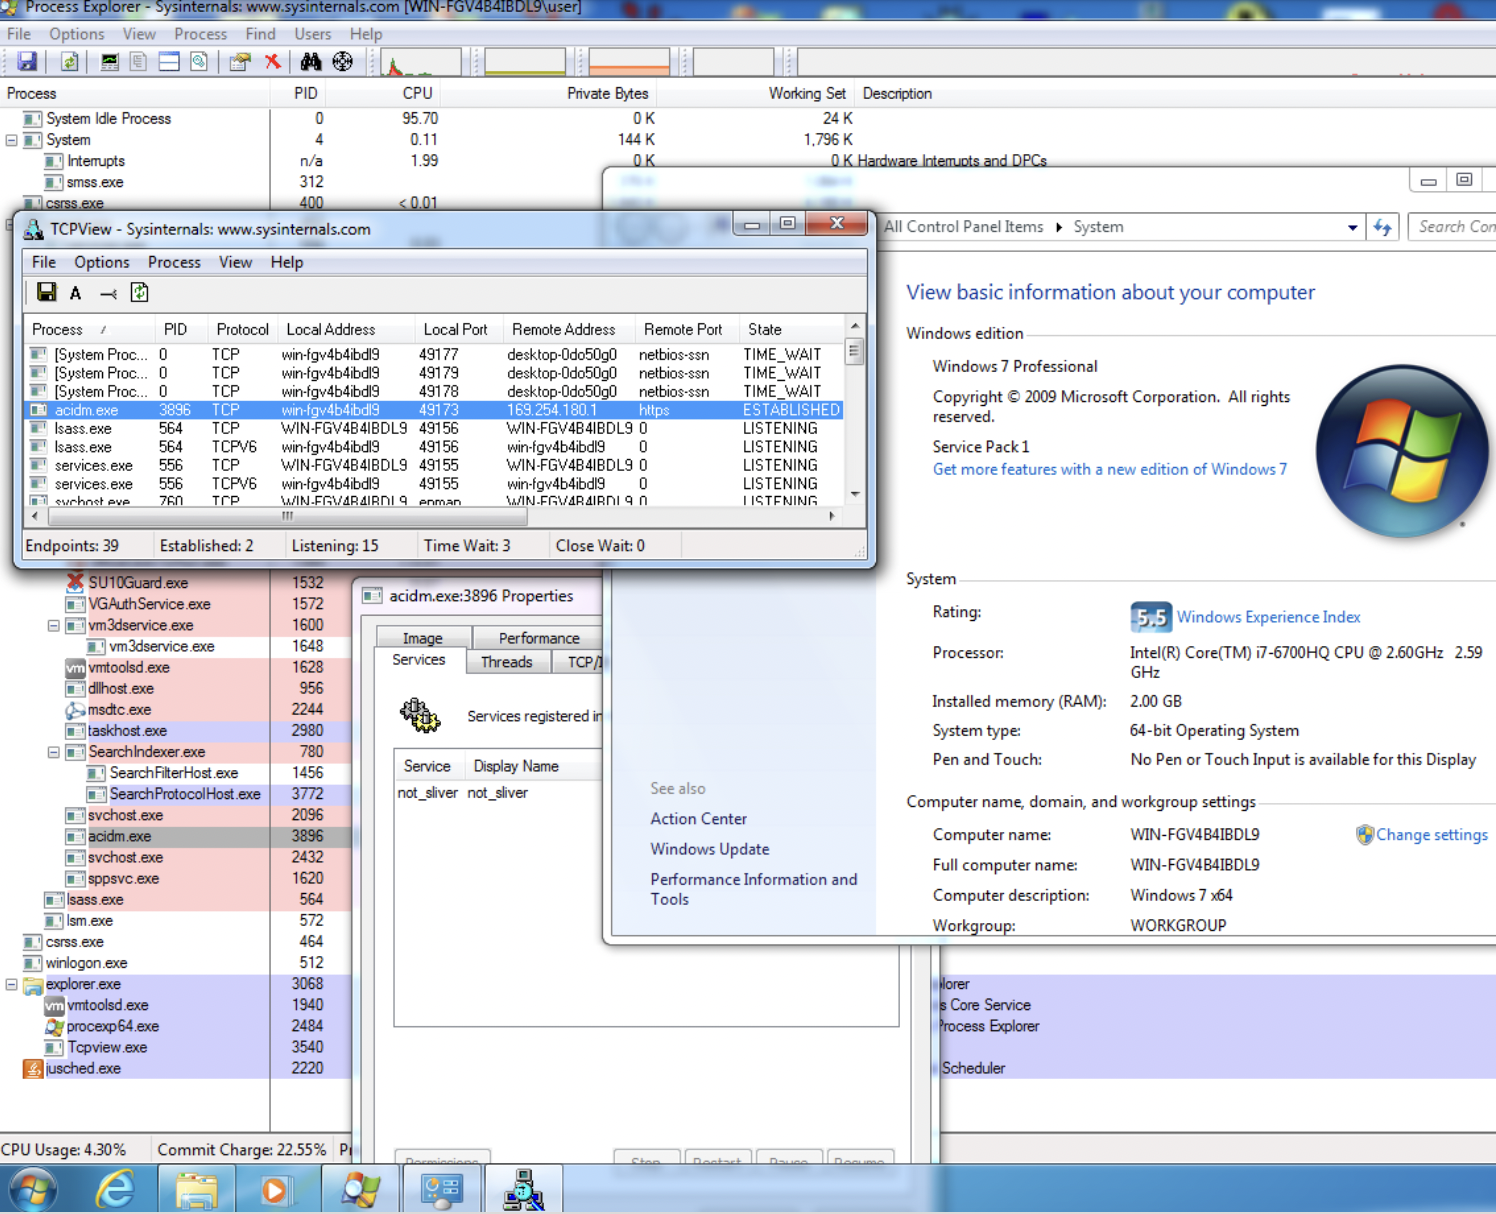Collapse the System process tree node
The width and height of the screenshot is (1496, 1214).
point(12,140)
